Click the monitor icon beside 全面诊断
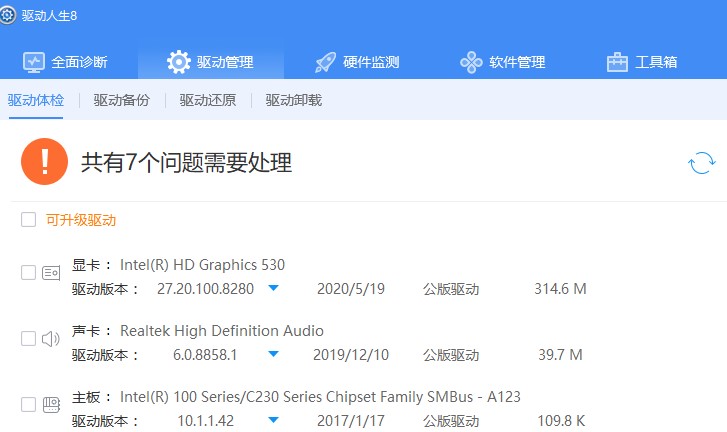Screen dimensions: 727x432 (x=34, y=62)
